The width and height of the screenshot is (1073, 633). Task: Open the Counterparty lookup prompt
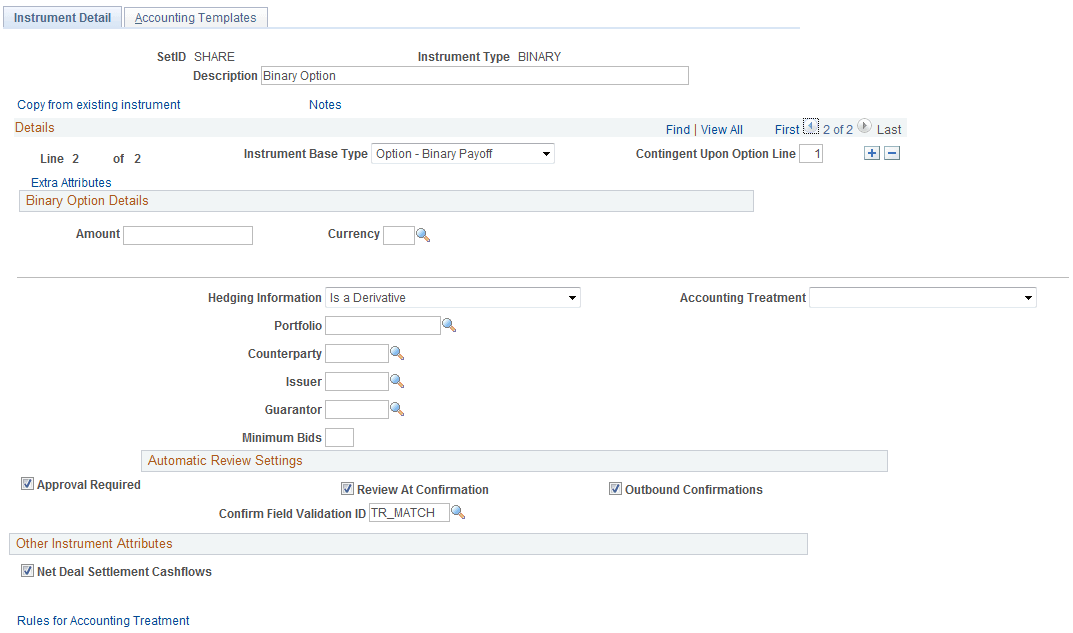(397, 353)
